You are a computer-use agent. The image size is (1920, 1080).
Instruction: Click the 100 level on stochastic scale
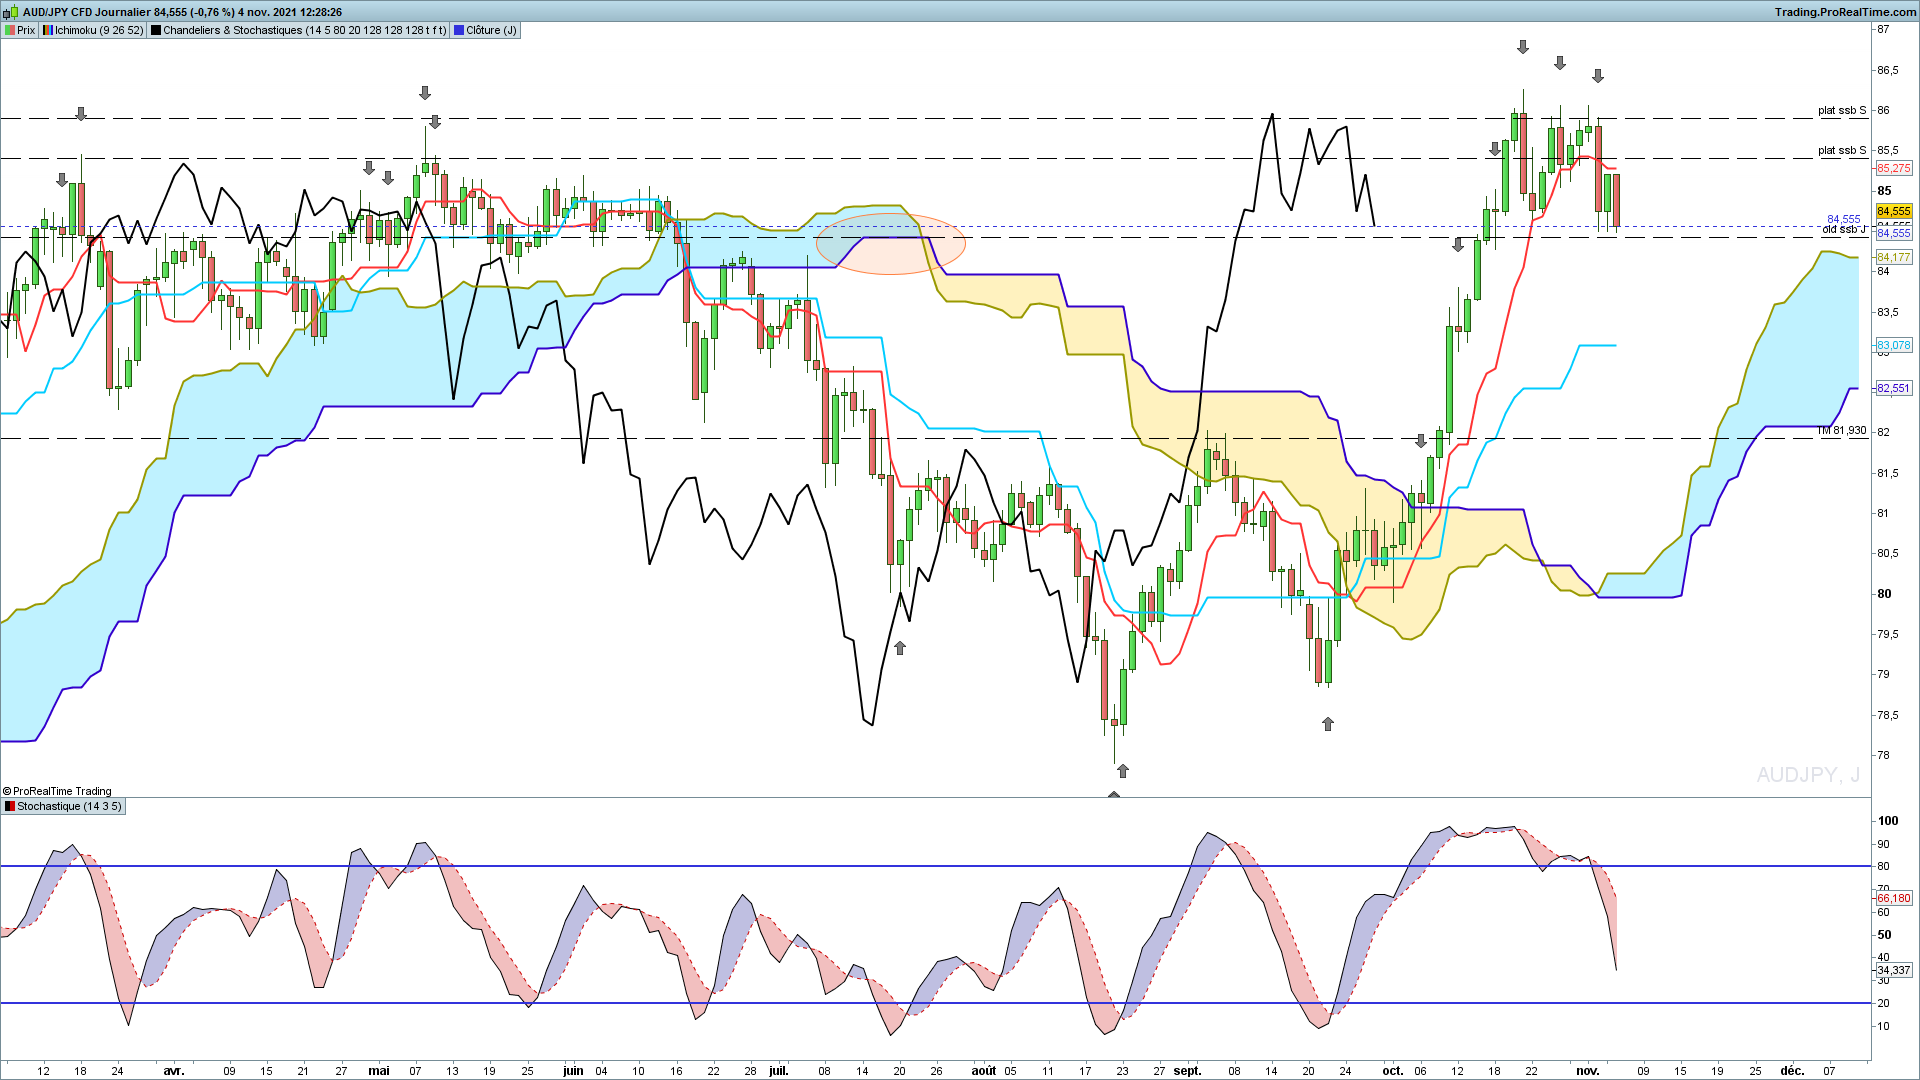[x=1888, y=821]
